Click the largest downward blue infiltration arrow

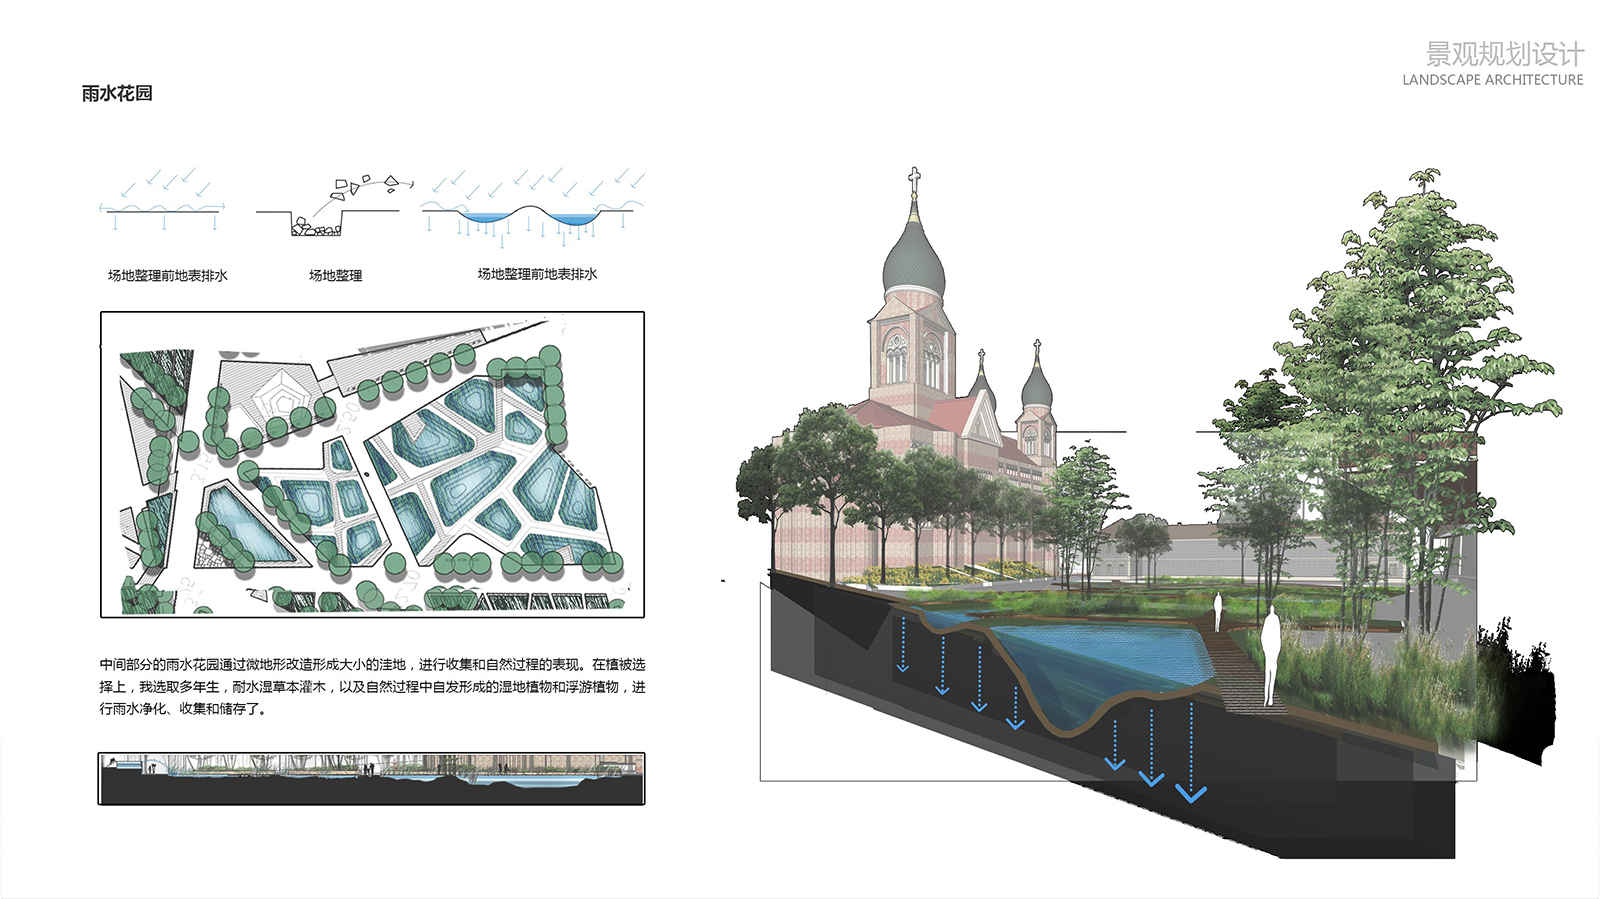pyautogui.click(x=1190, y=753)
